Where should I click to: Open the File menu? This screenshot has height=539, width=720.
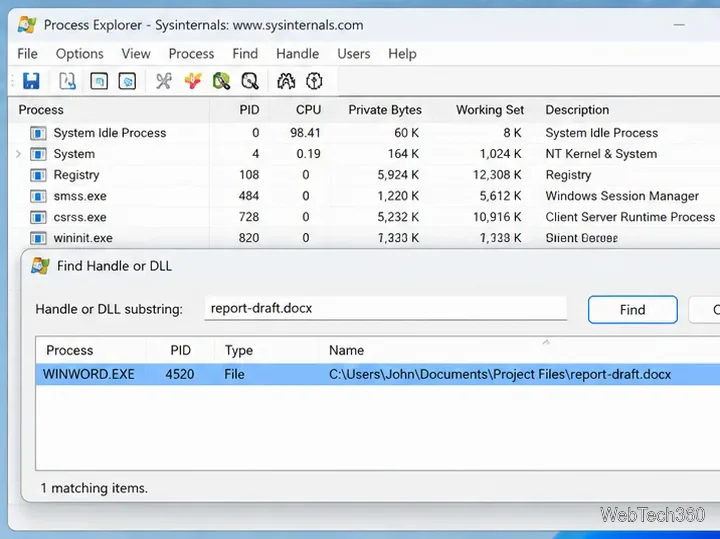[x=28, y=54]
